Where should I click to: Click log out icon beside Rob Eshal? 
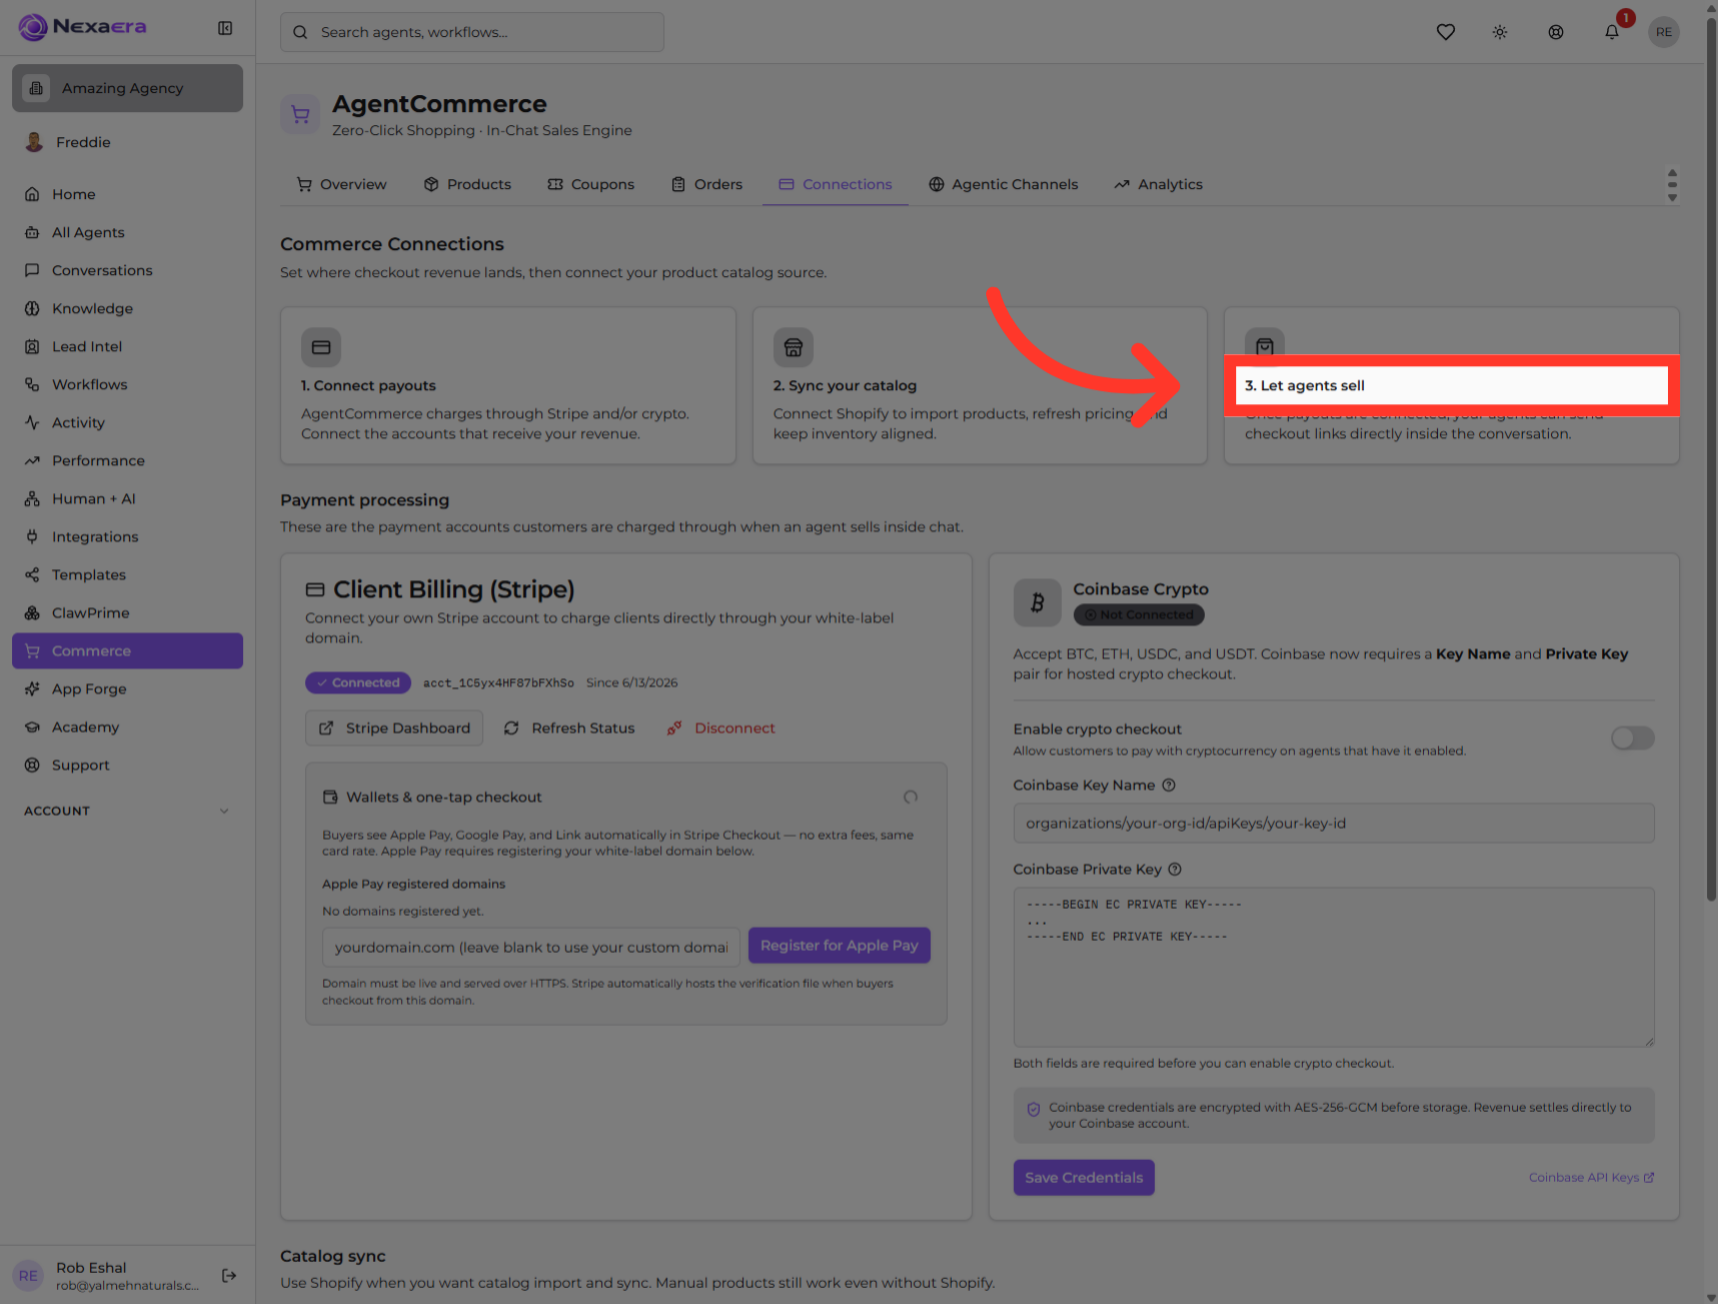click(229, 1275)
